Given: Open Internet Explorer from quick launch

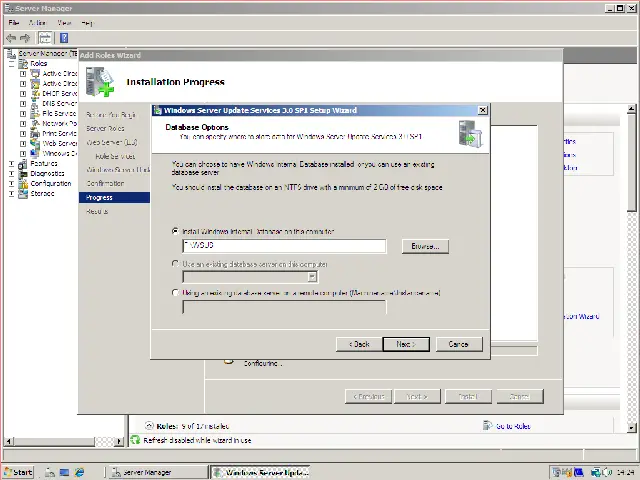Looking at the screenshot, I should [x=79, y=472].
